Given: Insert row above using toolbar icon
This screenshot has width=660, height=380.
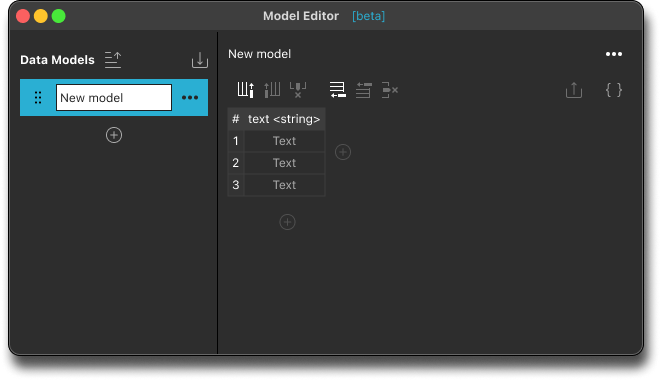Looking at the screenshot, I should (364, 90).
